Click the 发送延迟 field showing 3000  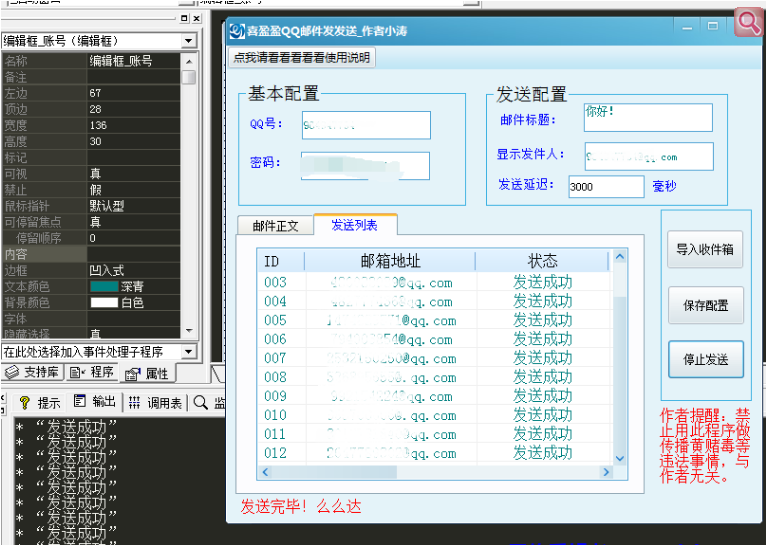point(606,187)
